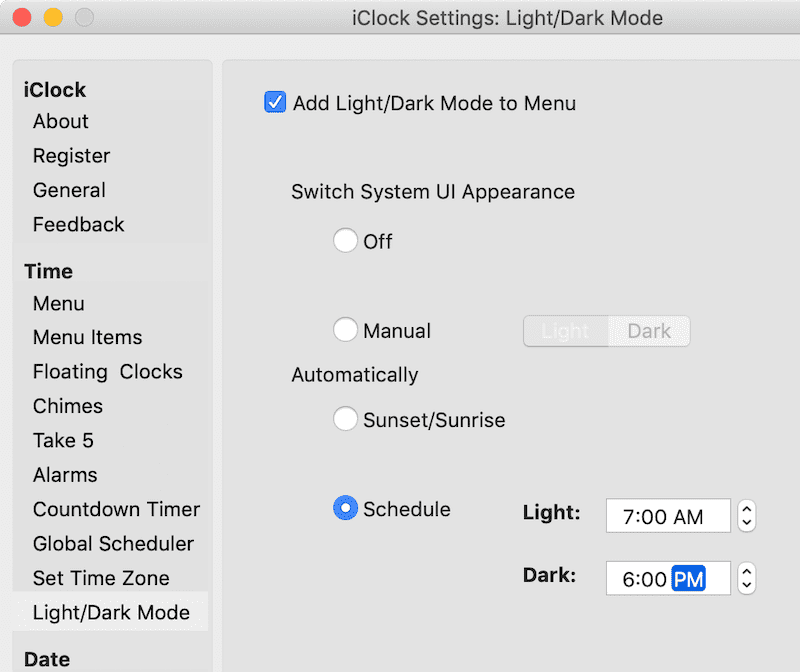800x672 pixels.
Task: Click the Light time stepper arrows
Action: pos(746,515)
